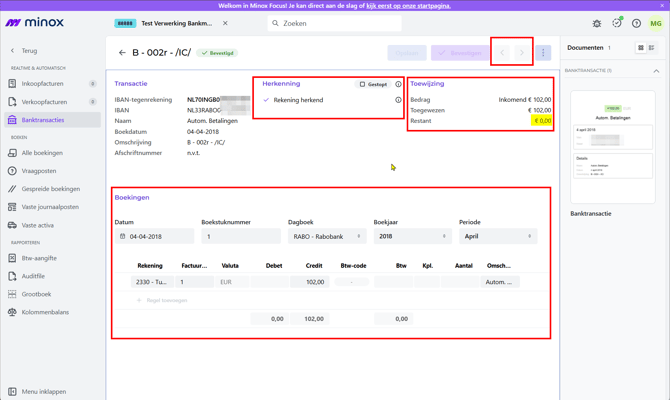
Task: Open the help question mark icon
Action: point(636,24)
